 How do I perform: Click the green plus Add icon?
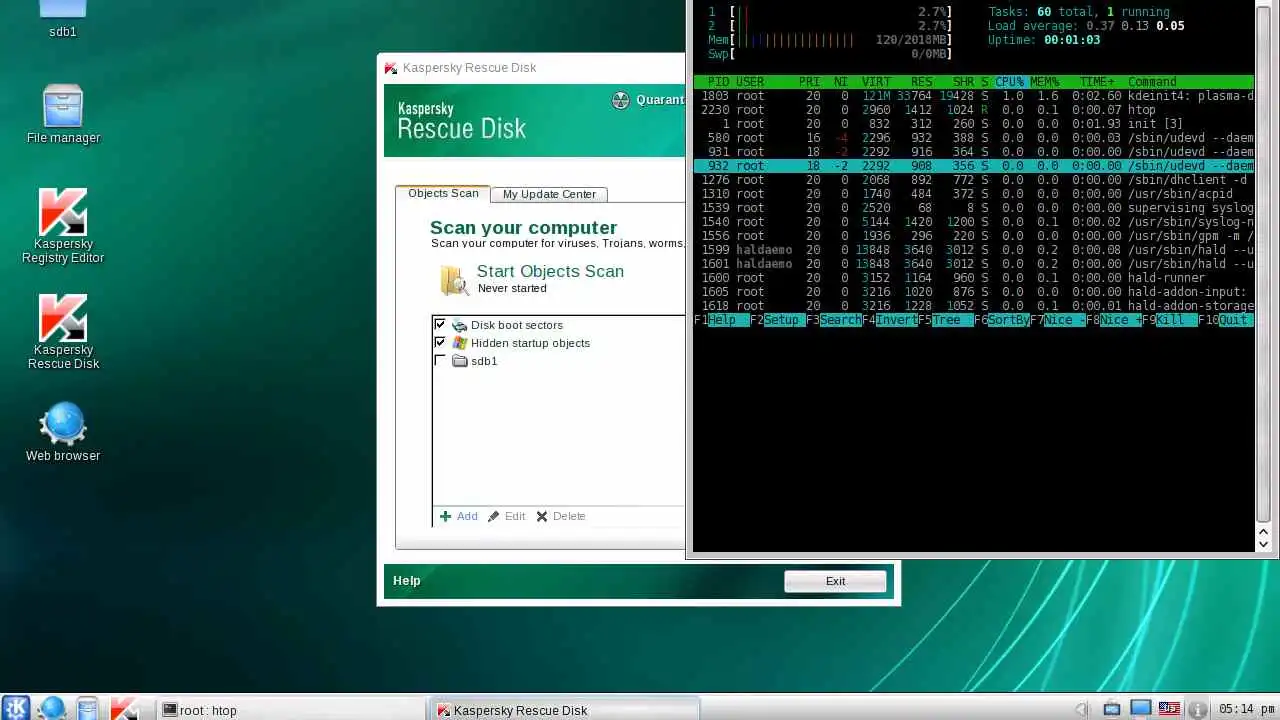(x=446, y=516)
